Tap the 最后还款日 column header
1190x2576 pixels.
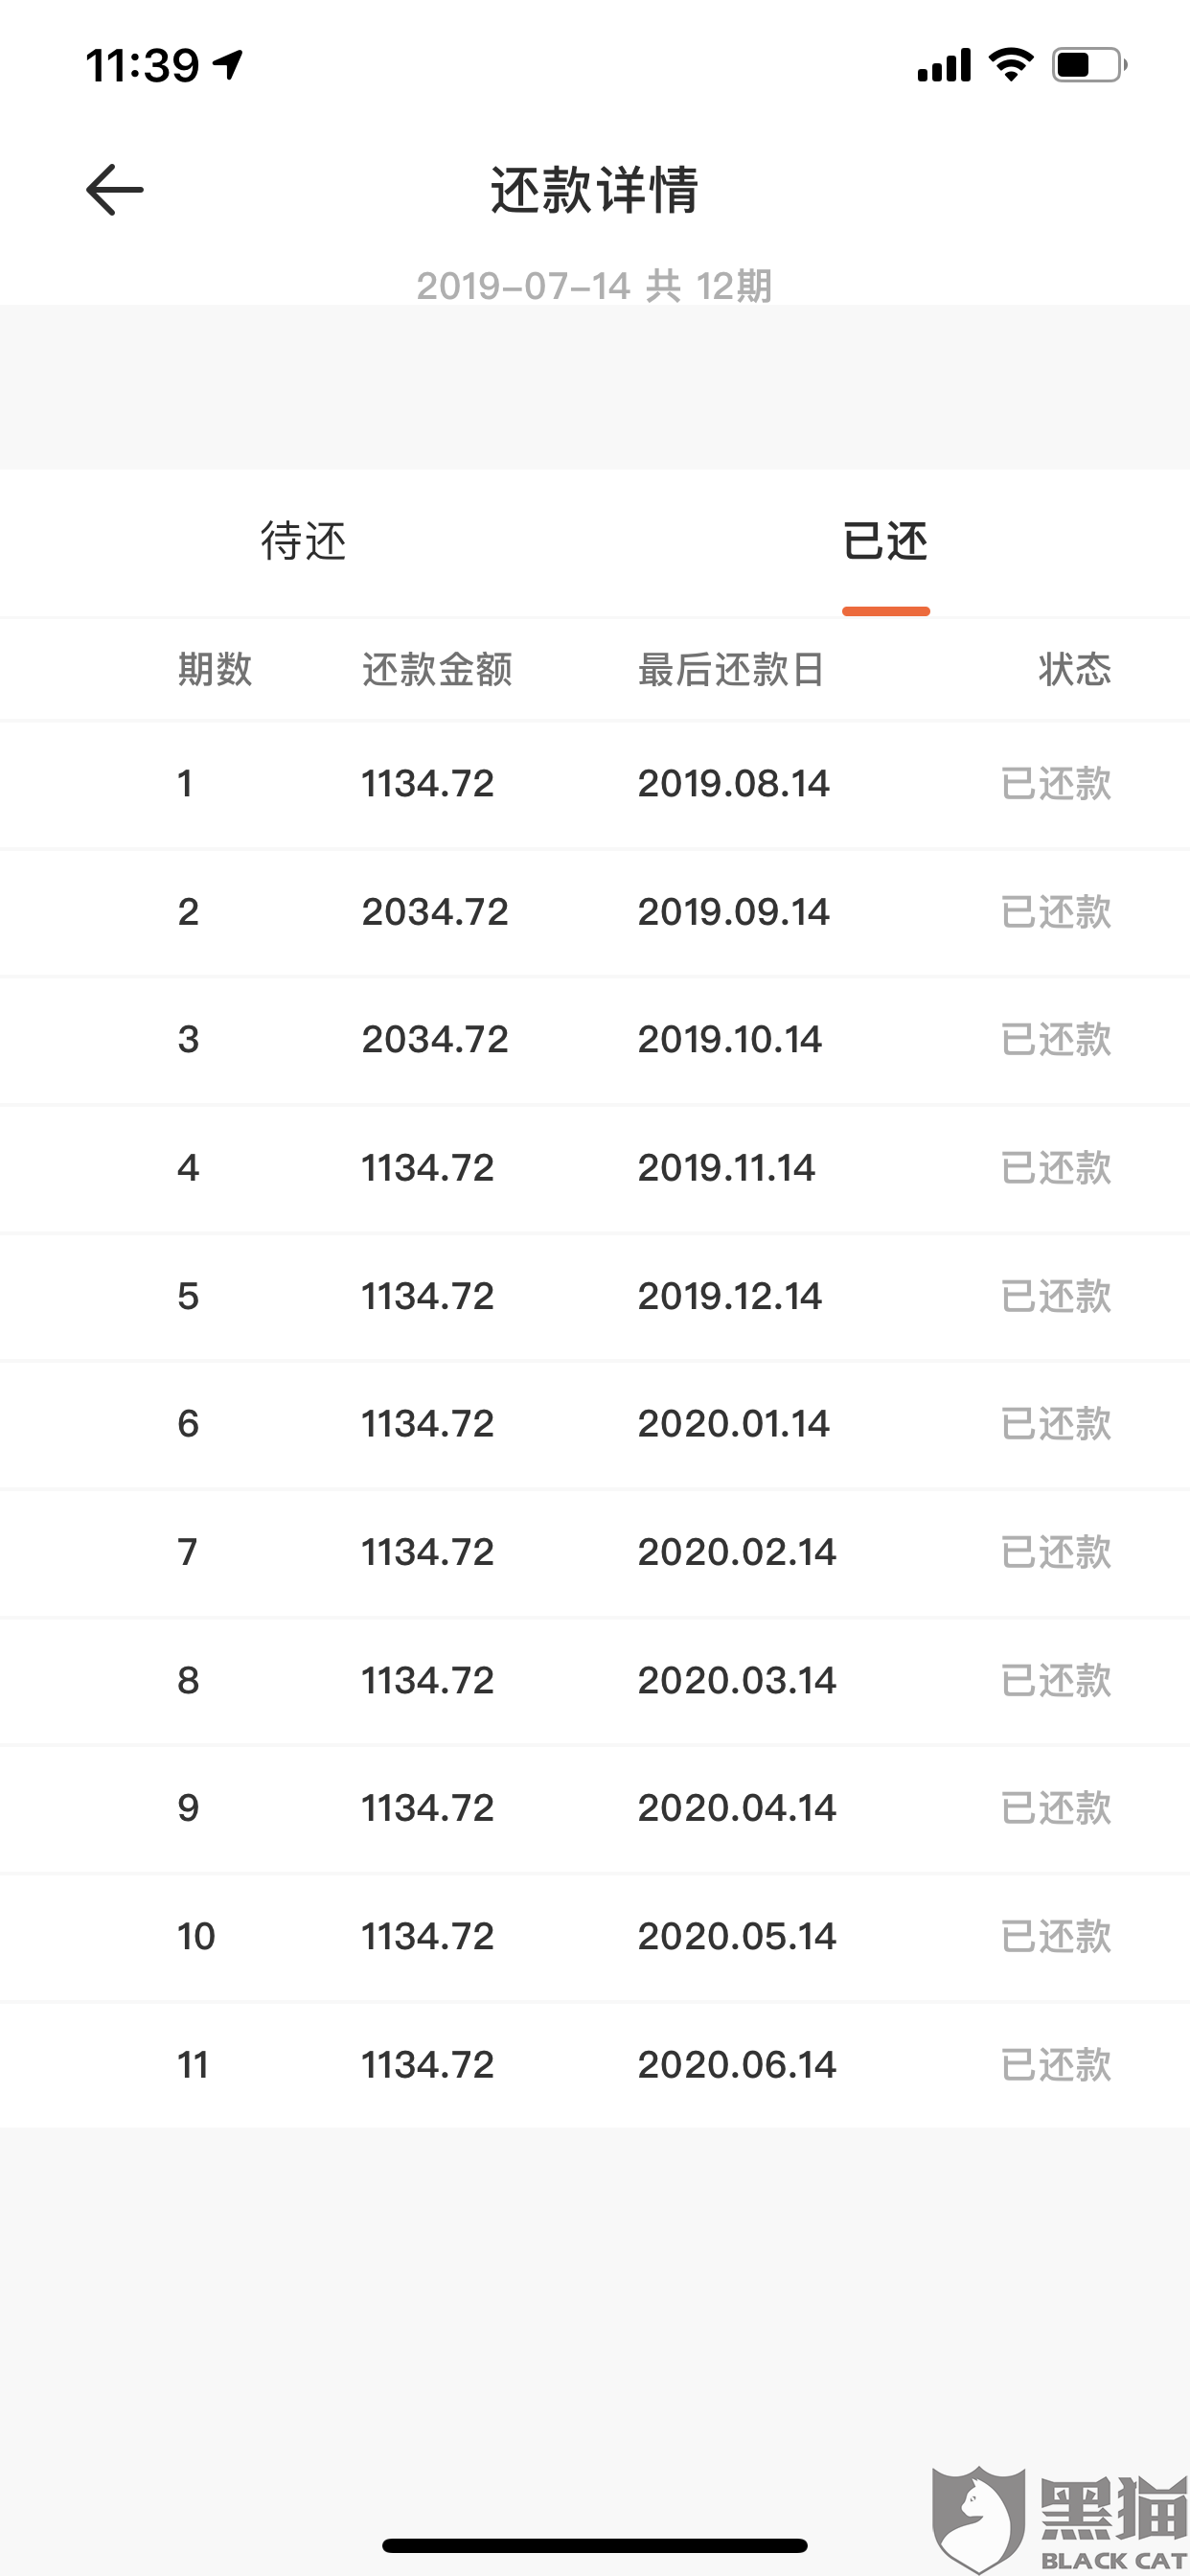click(731, 670)
